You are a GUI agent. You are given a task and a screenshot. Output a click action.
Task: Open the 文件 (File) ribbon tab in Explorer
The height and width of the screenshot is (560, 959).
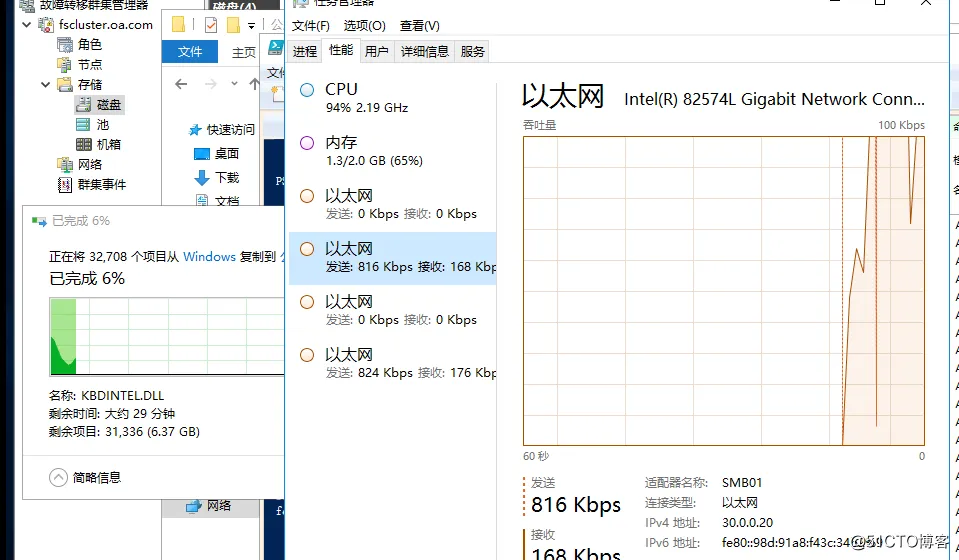point(190,52)
